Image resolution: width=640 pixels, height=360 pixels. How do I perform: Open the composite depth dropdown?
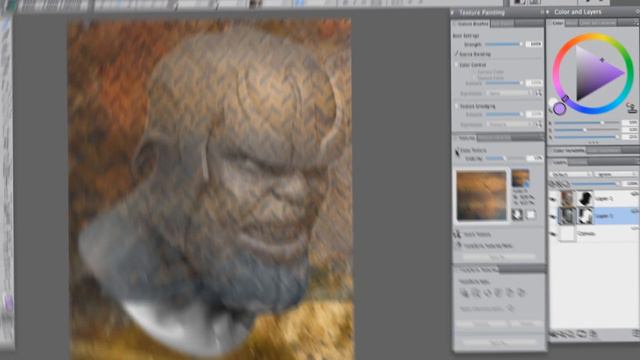pos(616,174)
